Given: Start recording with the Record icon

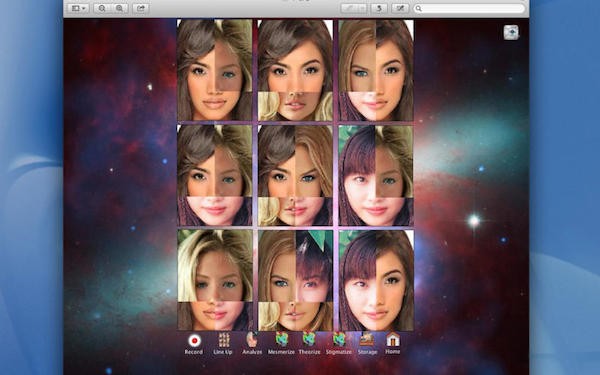Looking at the screenshot, I should pos(194,340).
